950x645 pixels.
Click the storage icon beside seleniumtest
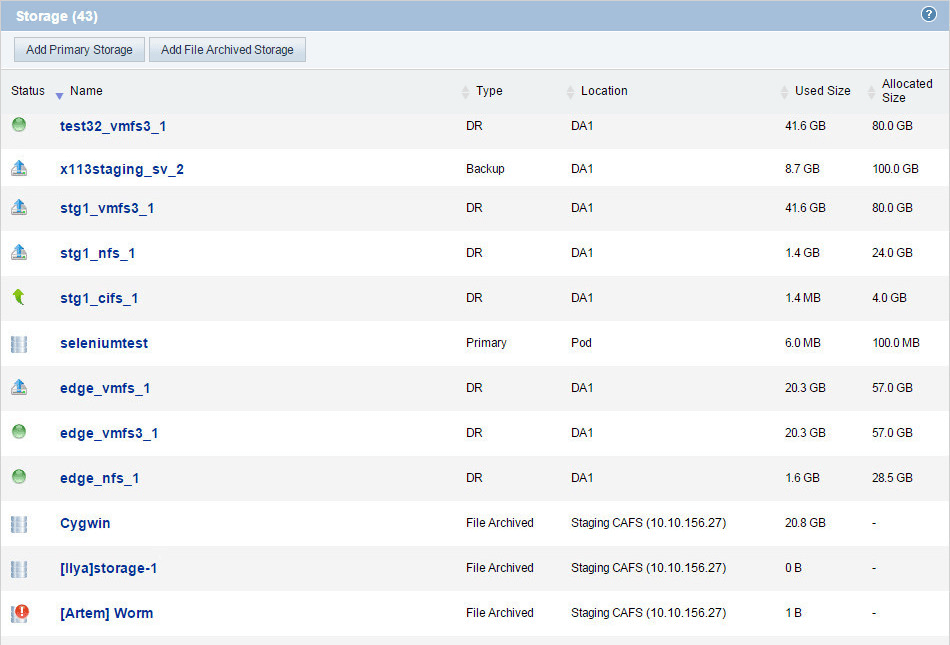19,343
